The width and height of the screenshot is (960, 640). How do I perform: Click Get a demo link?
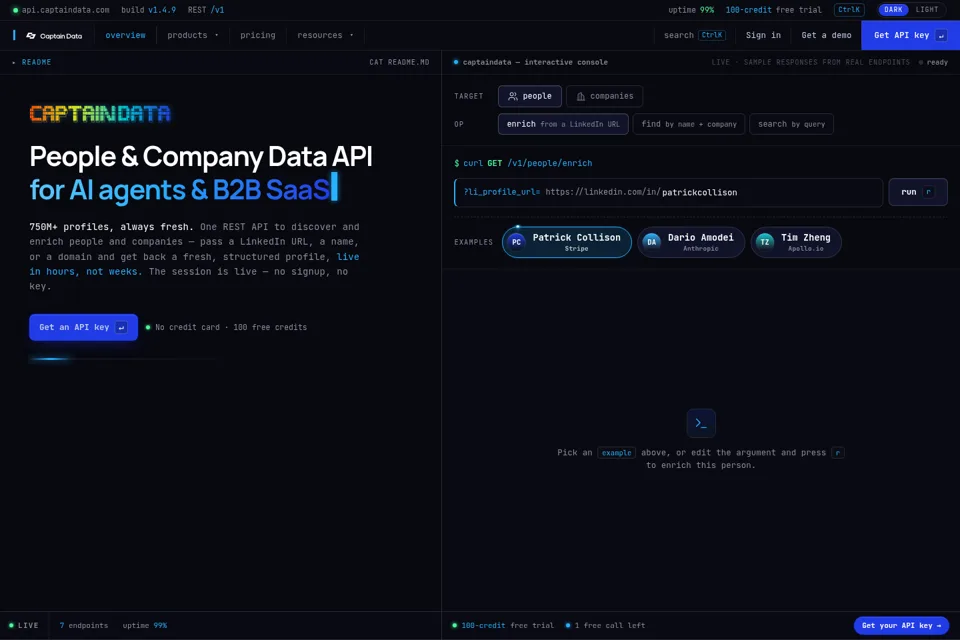tap(826, 36)
